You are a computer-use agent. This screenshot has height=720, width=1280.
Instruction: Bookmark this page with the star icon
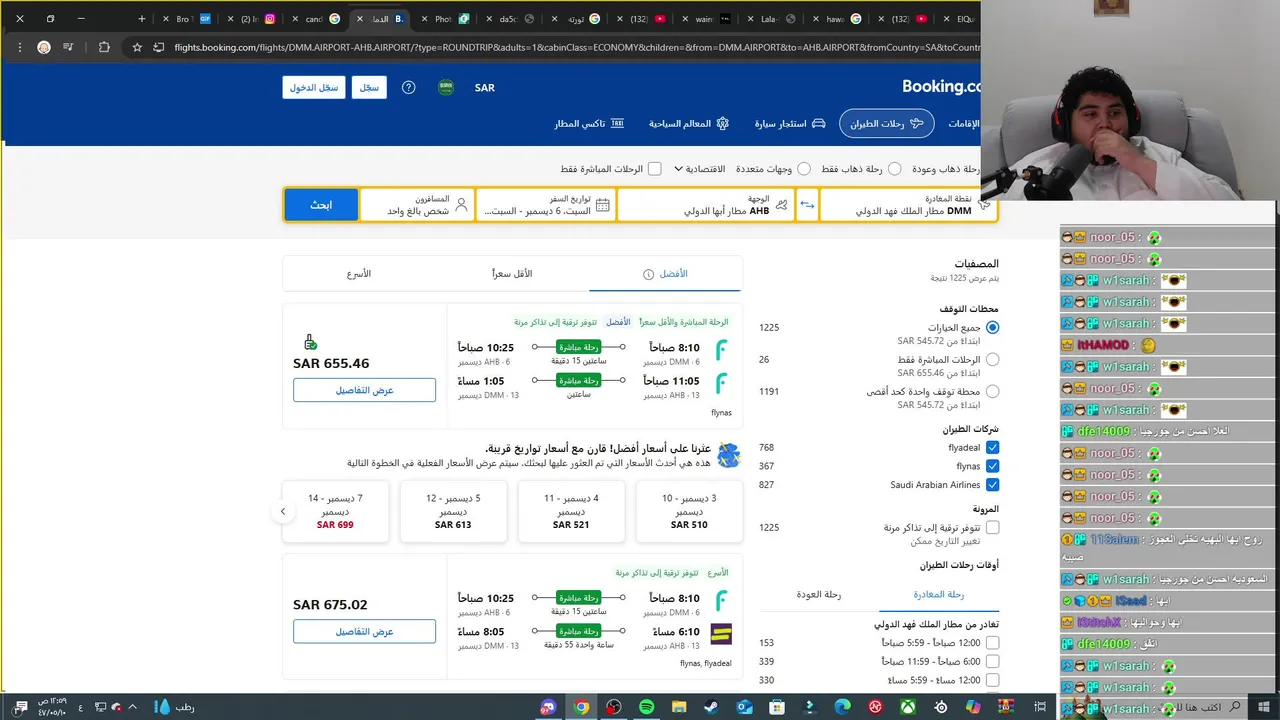[137, 47]
